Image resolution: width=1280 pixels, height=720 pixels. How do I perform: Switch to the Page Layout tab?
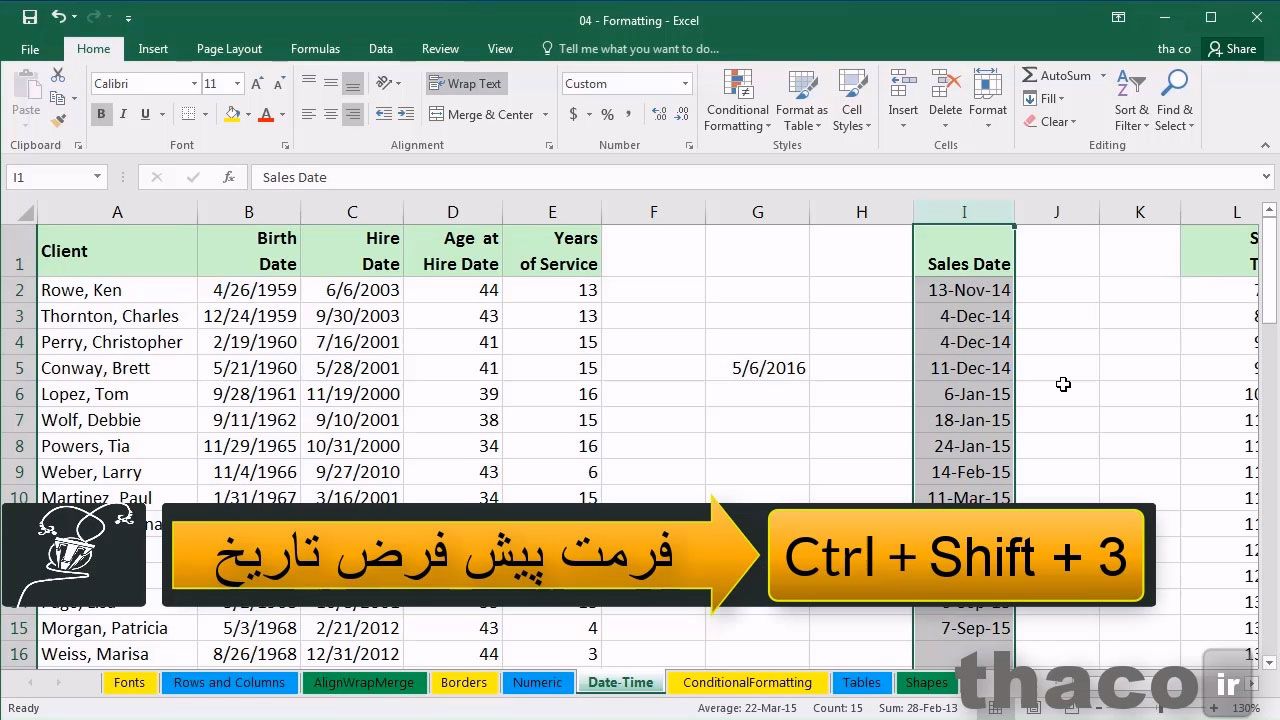click(229, 49)
